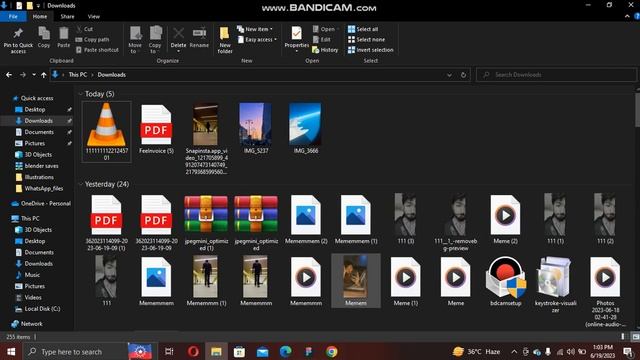Click the Copy ribbon button
The image size is (640, 360).
pos(44,38)
